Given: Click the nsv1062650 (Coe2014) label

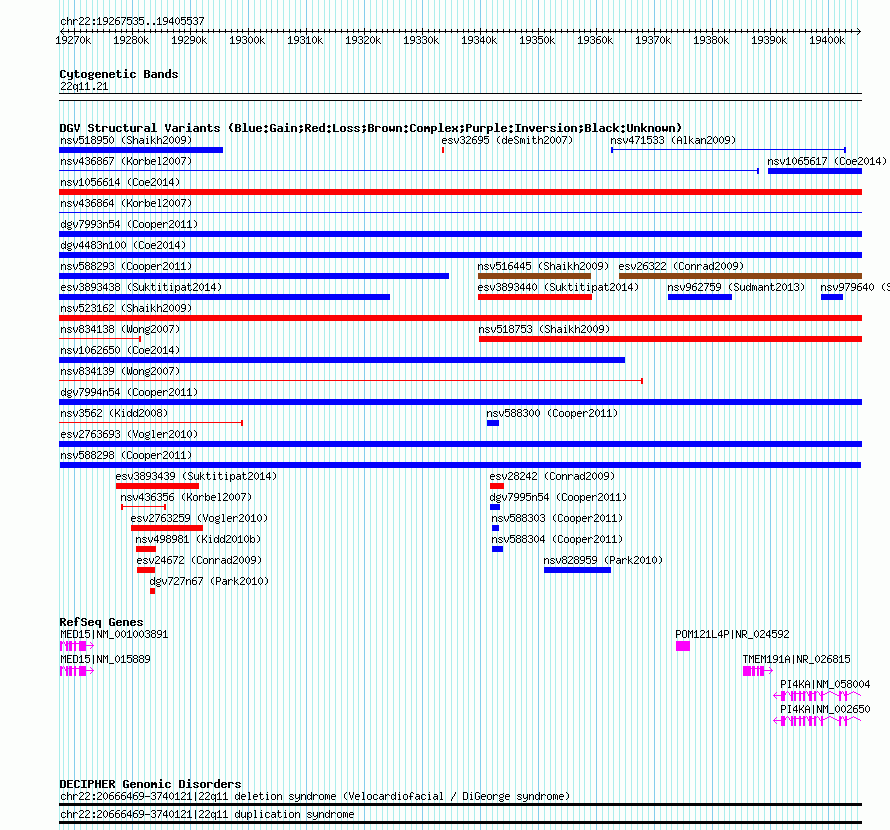Looking at the screenshot, I should point(120,350).
